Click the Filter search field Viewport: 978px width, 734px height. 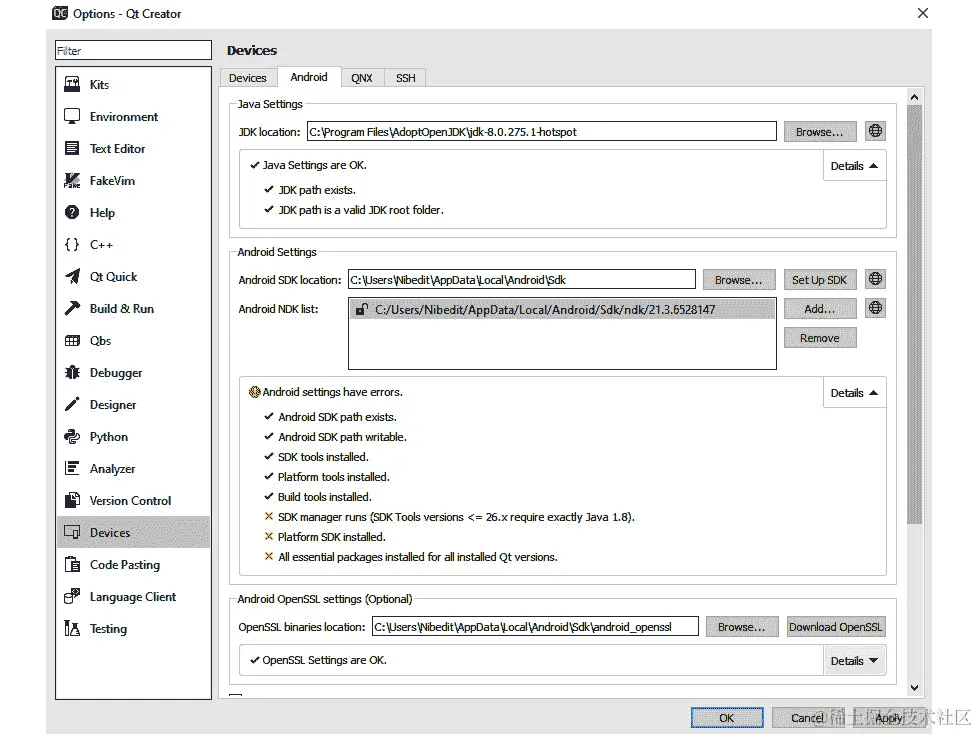[x=133, y=51]
